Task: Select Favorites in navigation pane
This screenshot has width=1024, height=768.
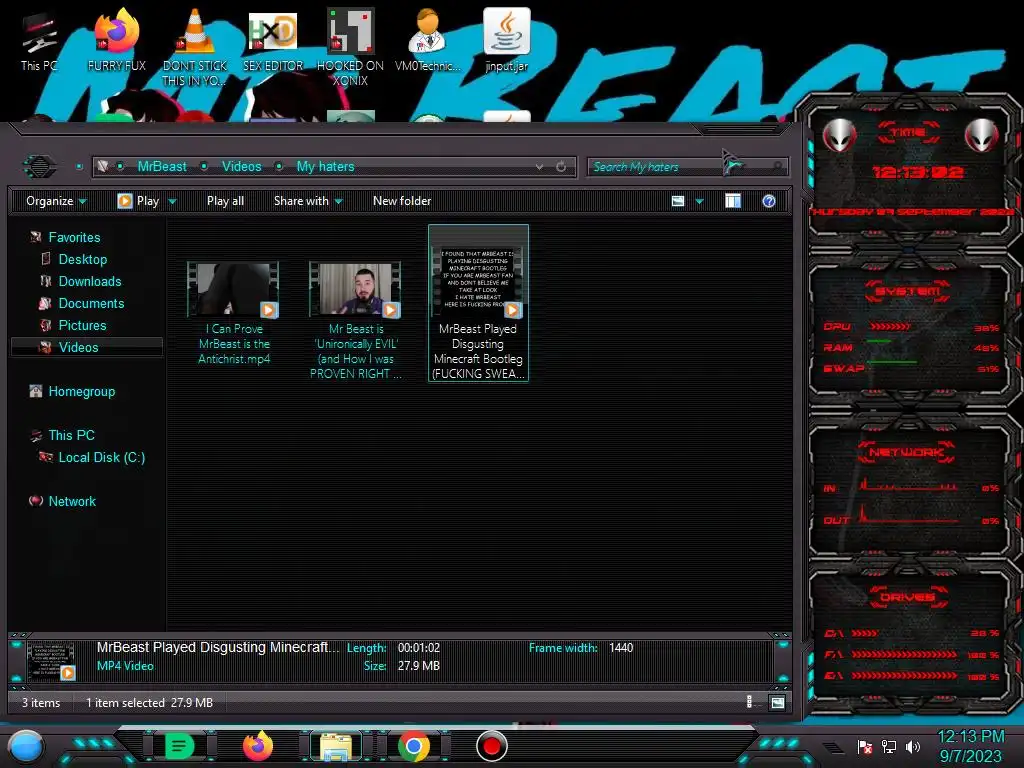Action: tap(74, 237)
